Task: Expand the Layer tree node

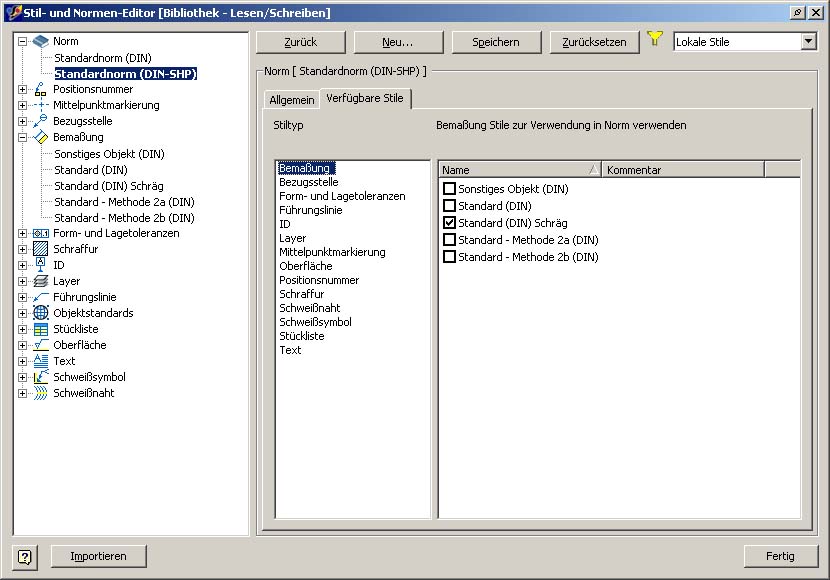Action: point(22,281)
